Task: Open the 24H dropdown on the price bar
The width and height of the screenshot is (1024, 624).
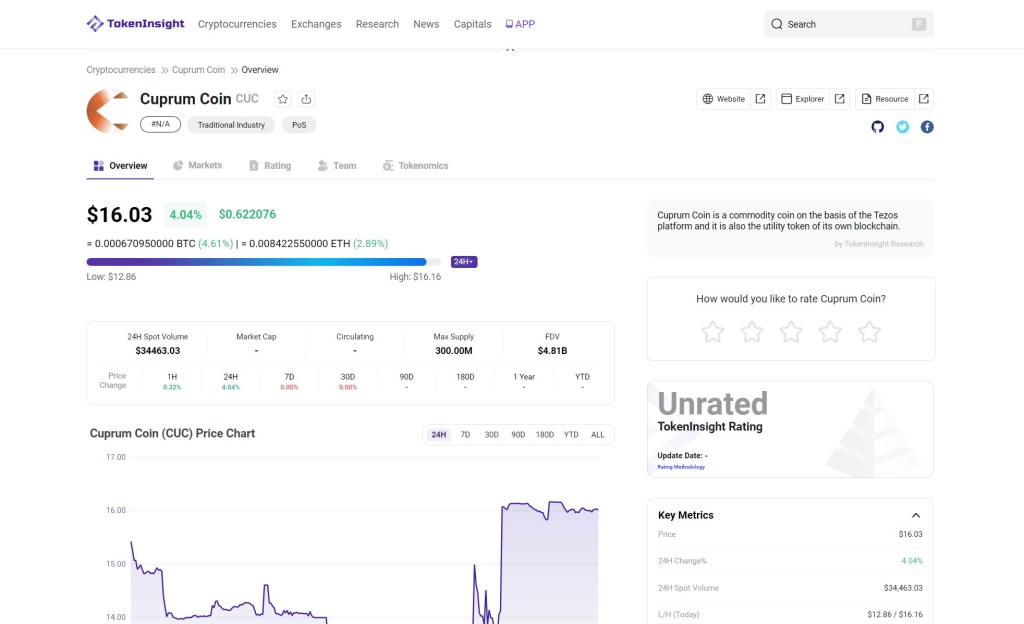Action: (x=463, y=261)
